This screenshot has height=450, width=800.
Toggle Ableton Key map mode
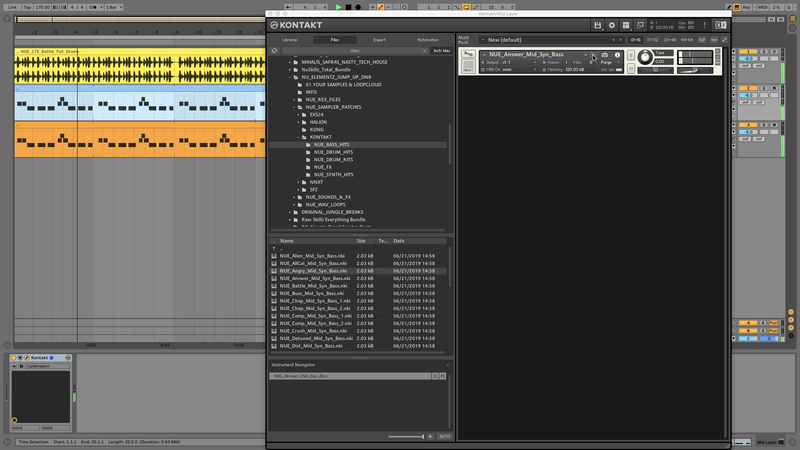tap(746, 7)
